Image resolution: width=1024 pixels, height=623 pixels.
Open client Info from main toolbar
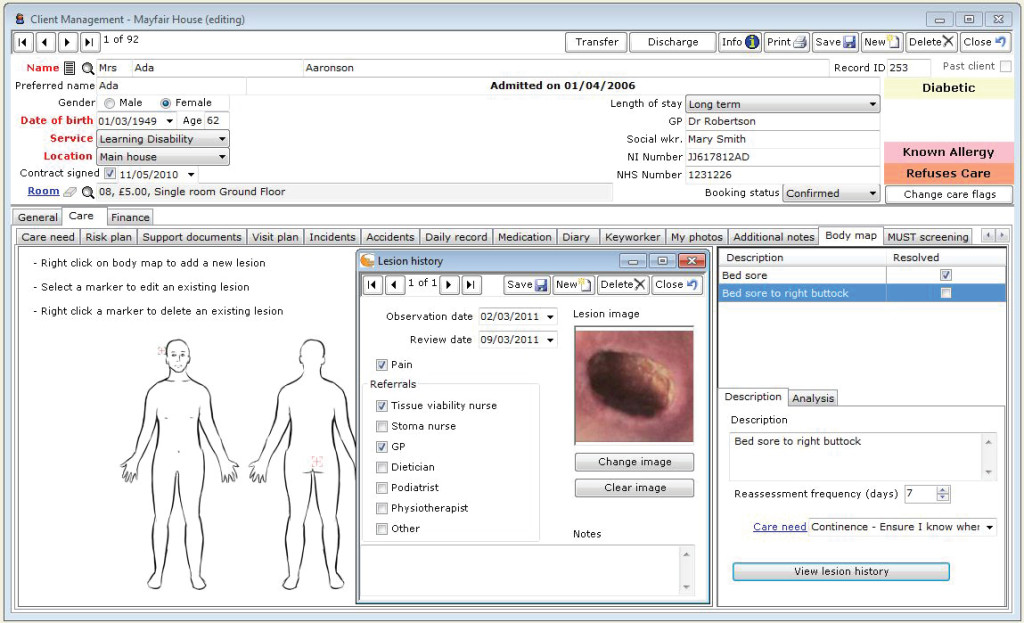[739, 42]
